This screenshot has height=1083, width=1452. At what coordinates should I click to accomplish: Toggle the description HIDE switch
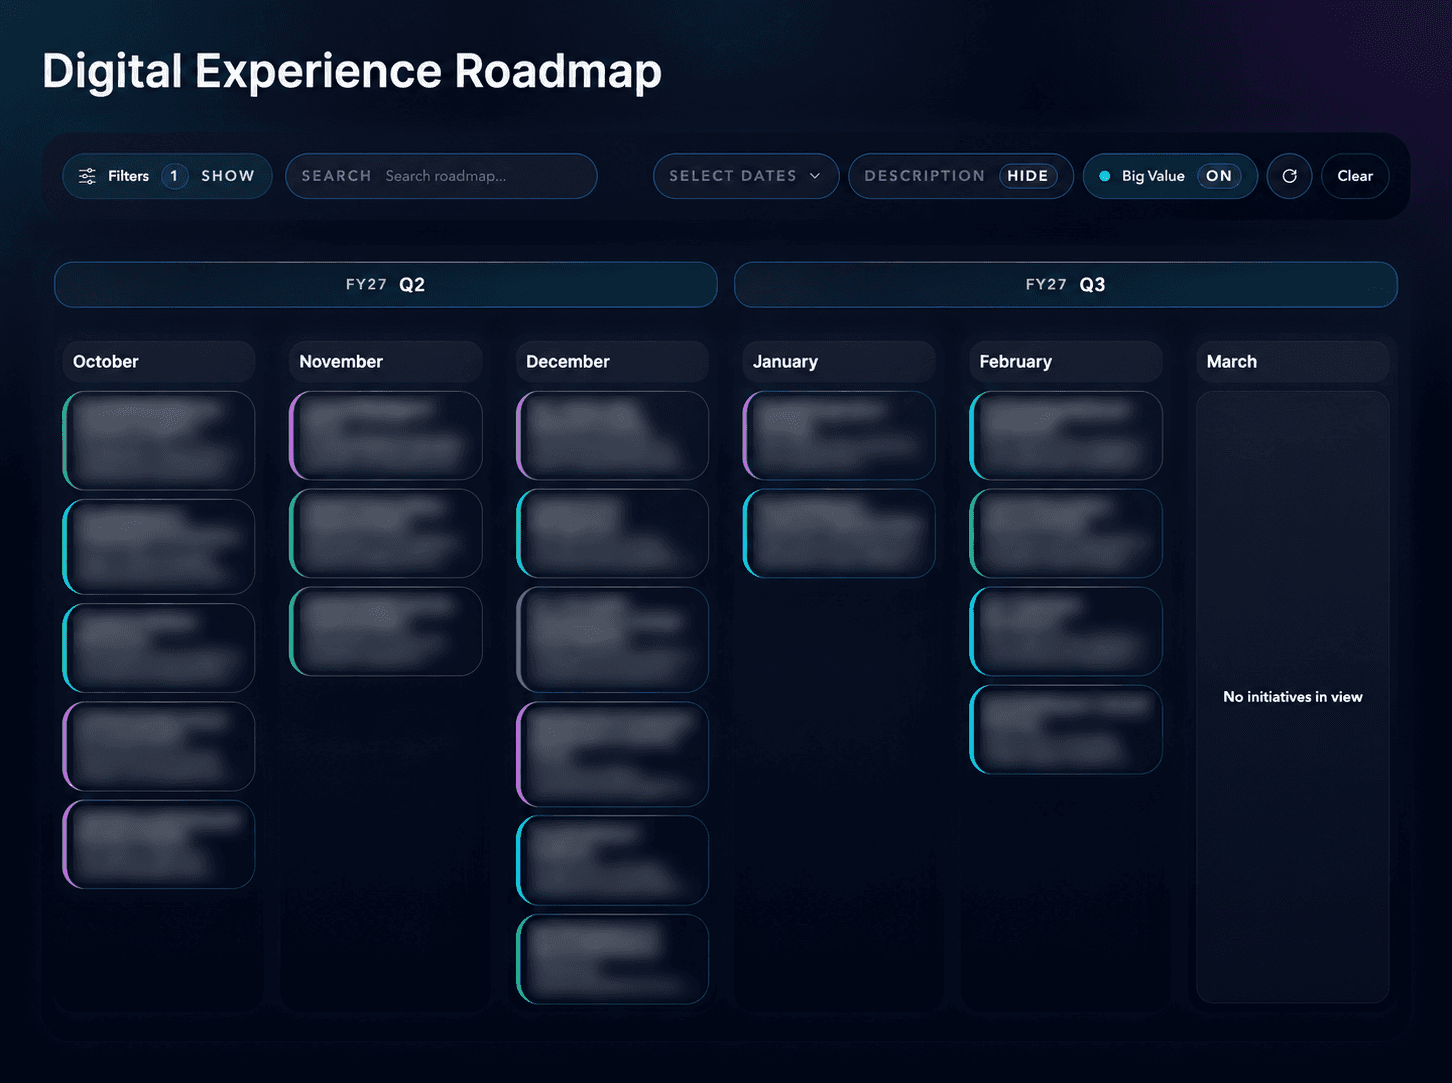tap(1027, 176)
